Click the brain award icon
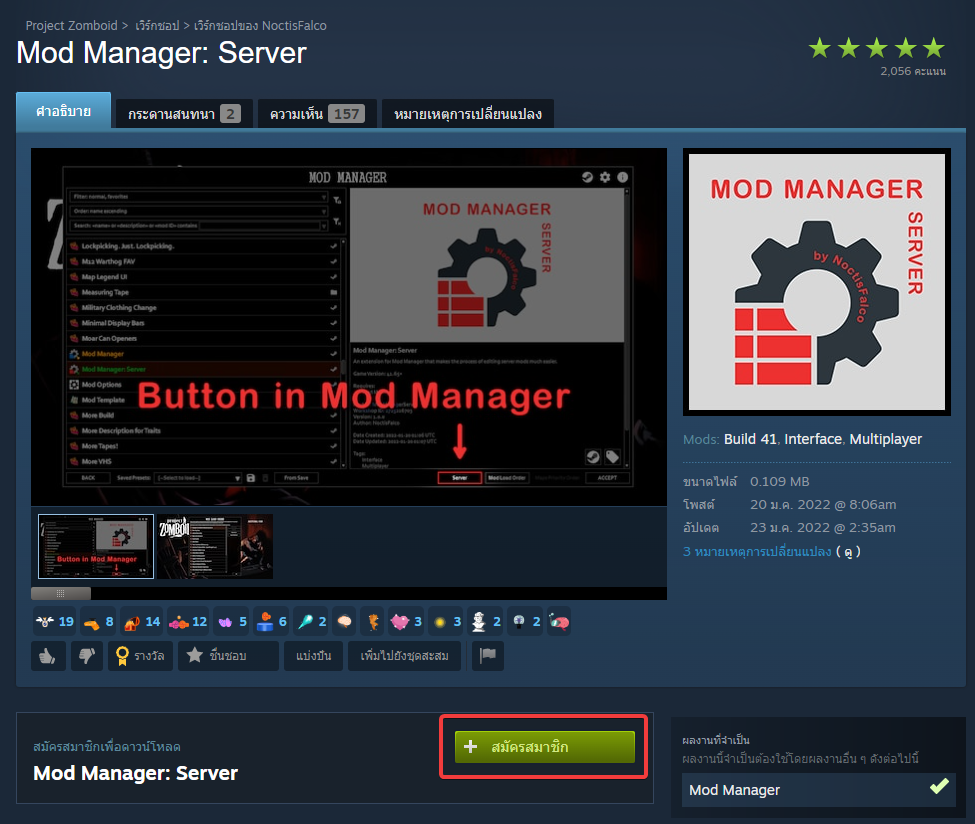 (344, 621)
